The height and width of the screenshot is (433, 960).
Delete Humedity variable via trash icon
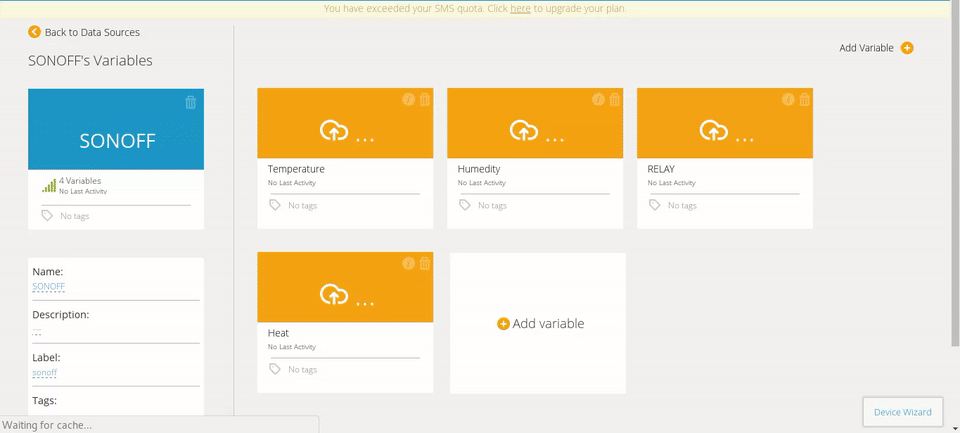click(615, 99)
